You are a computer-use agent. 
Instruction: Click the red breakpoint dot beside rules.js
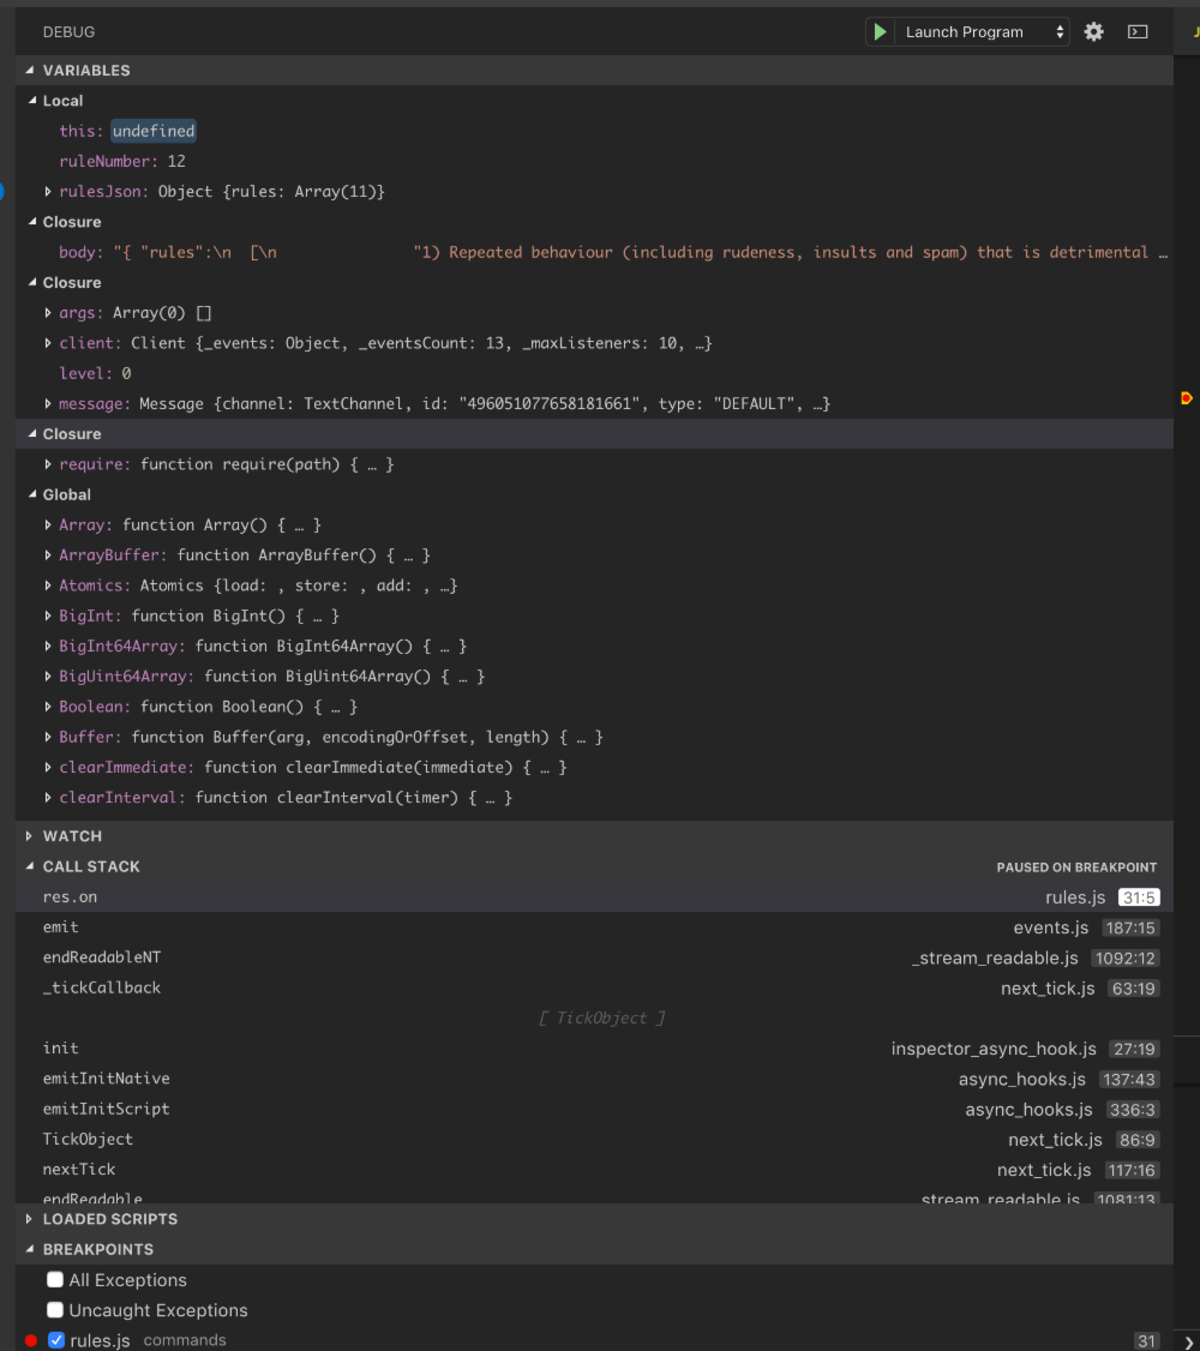(x=30, y=1340)
